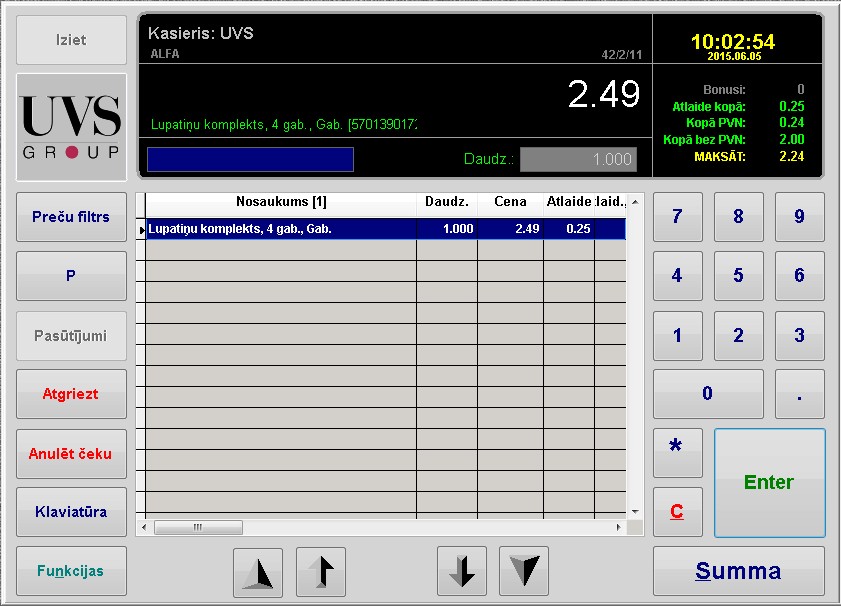The width and height of the screenshot is (841, 606).
Task: Click the large 2.49 price display
Action: click(604, 94)
